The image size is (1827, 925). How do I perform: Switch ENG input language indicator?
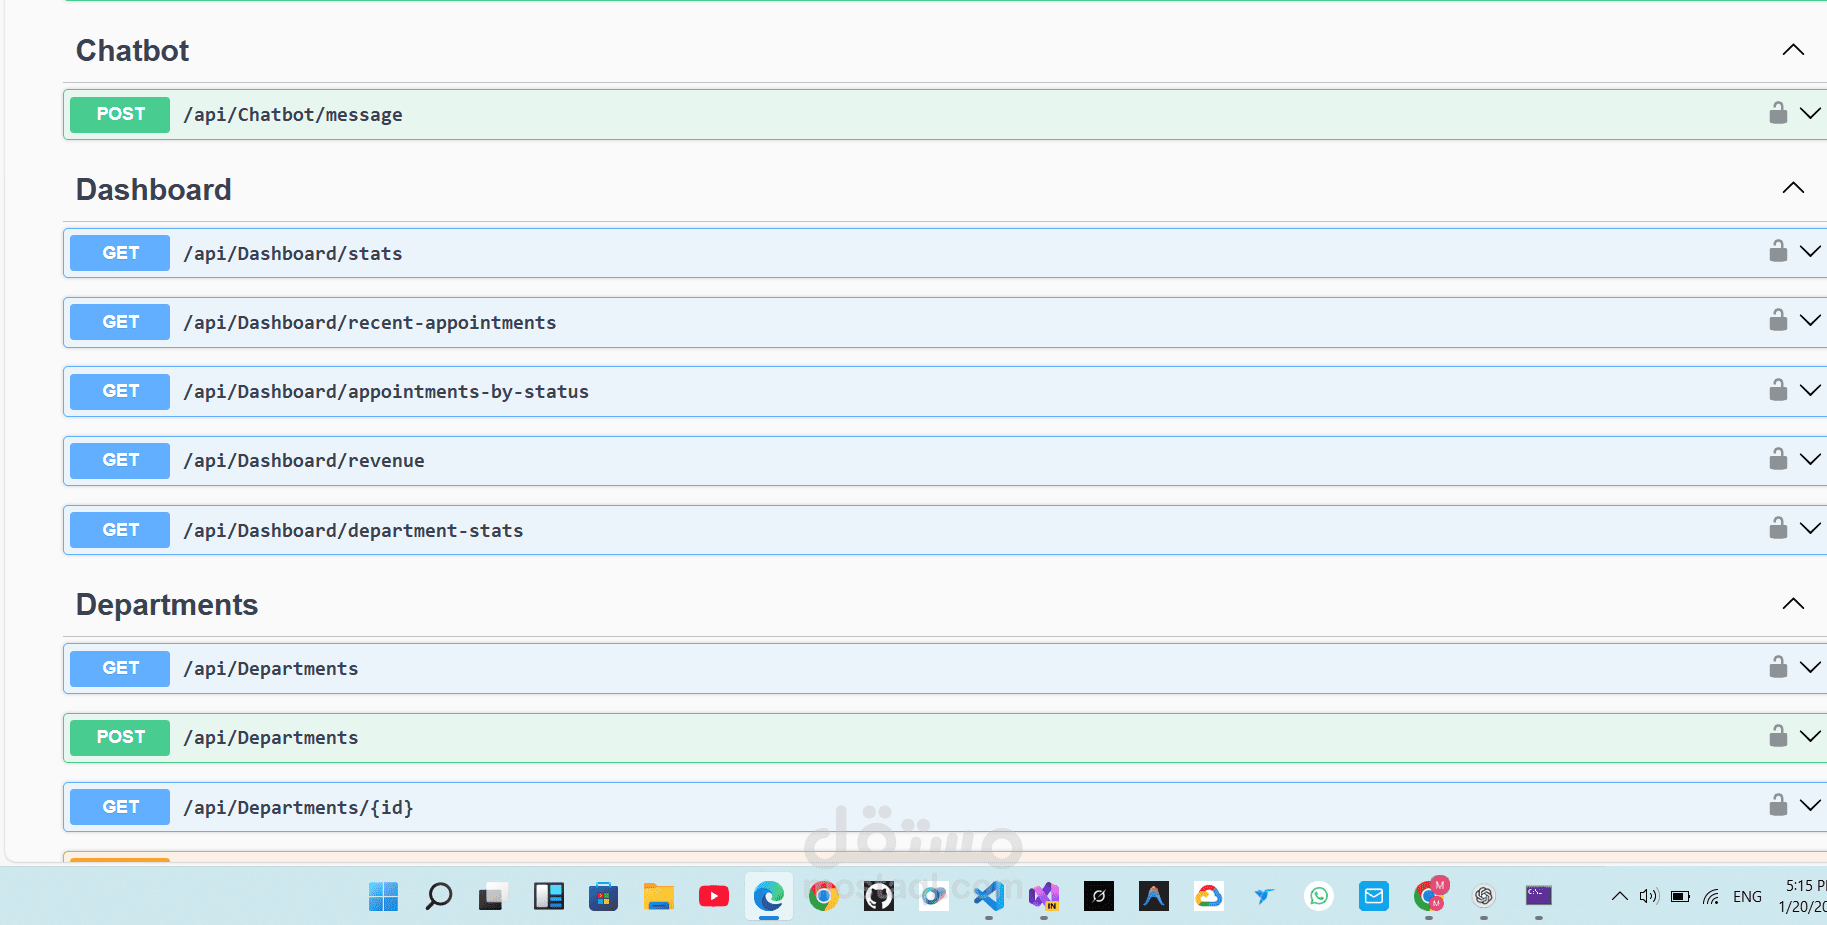click(1748, 896)
